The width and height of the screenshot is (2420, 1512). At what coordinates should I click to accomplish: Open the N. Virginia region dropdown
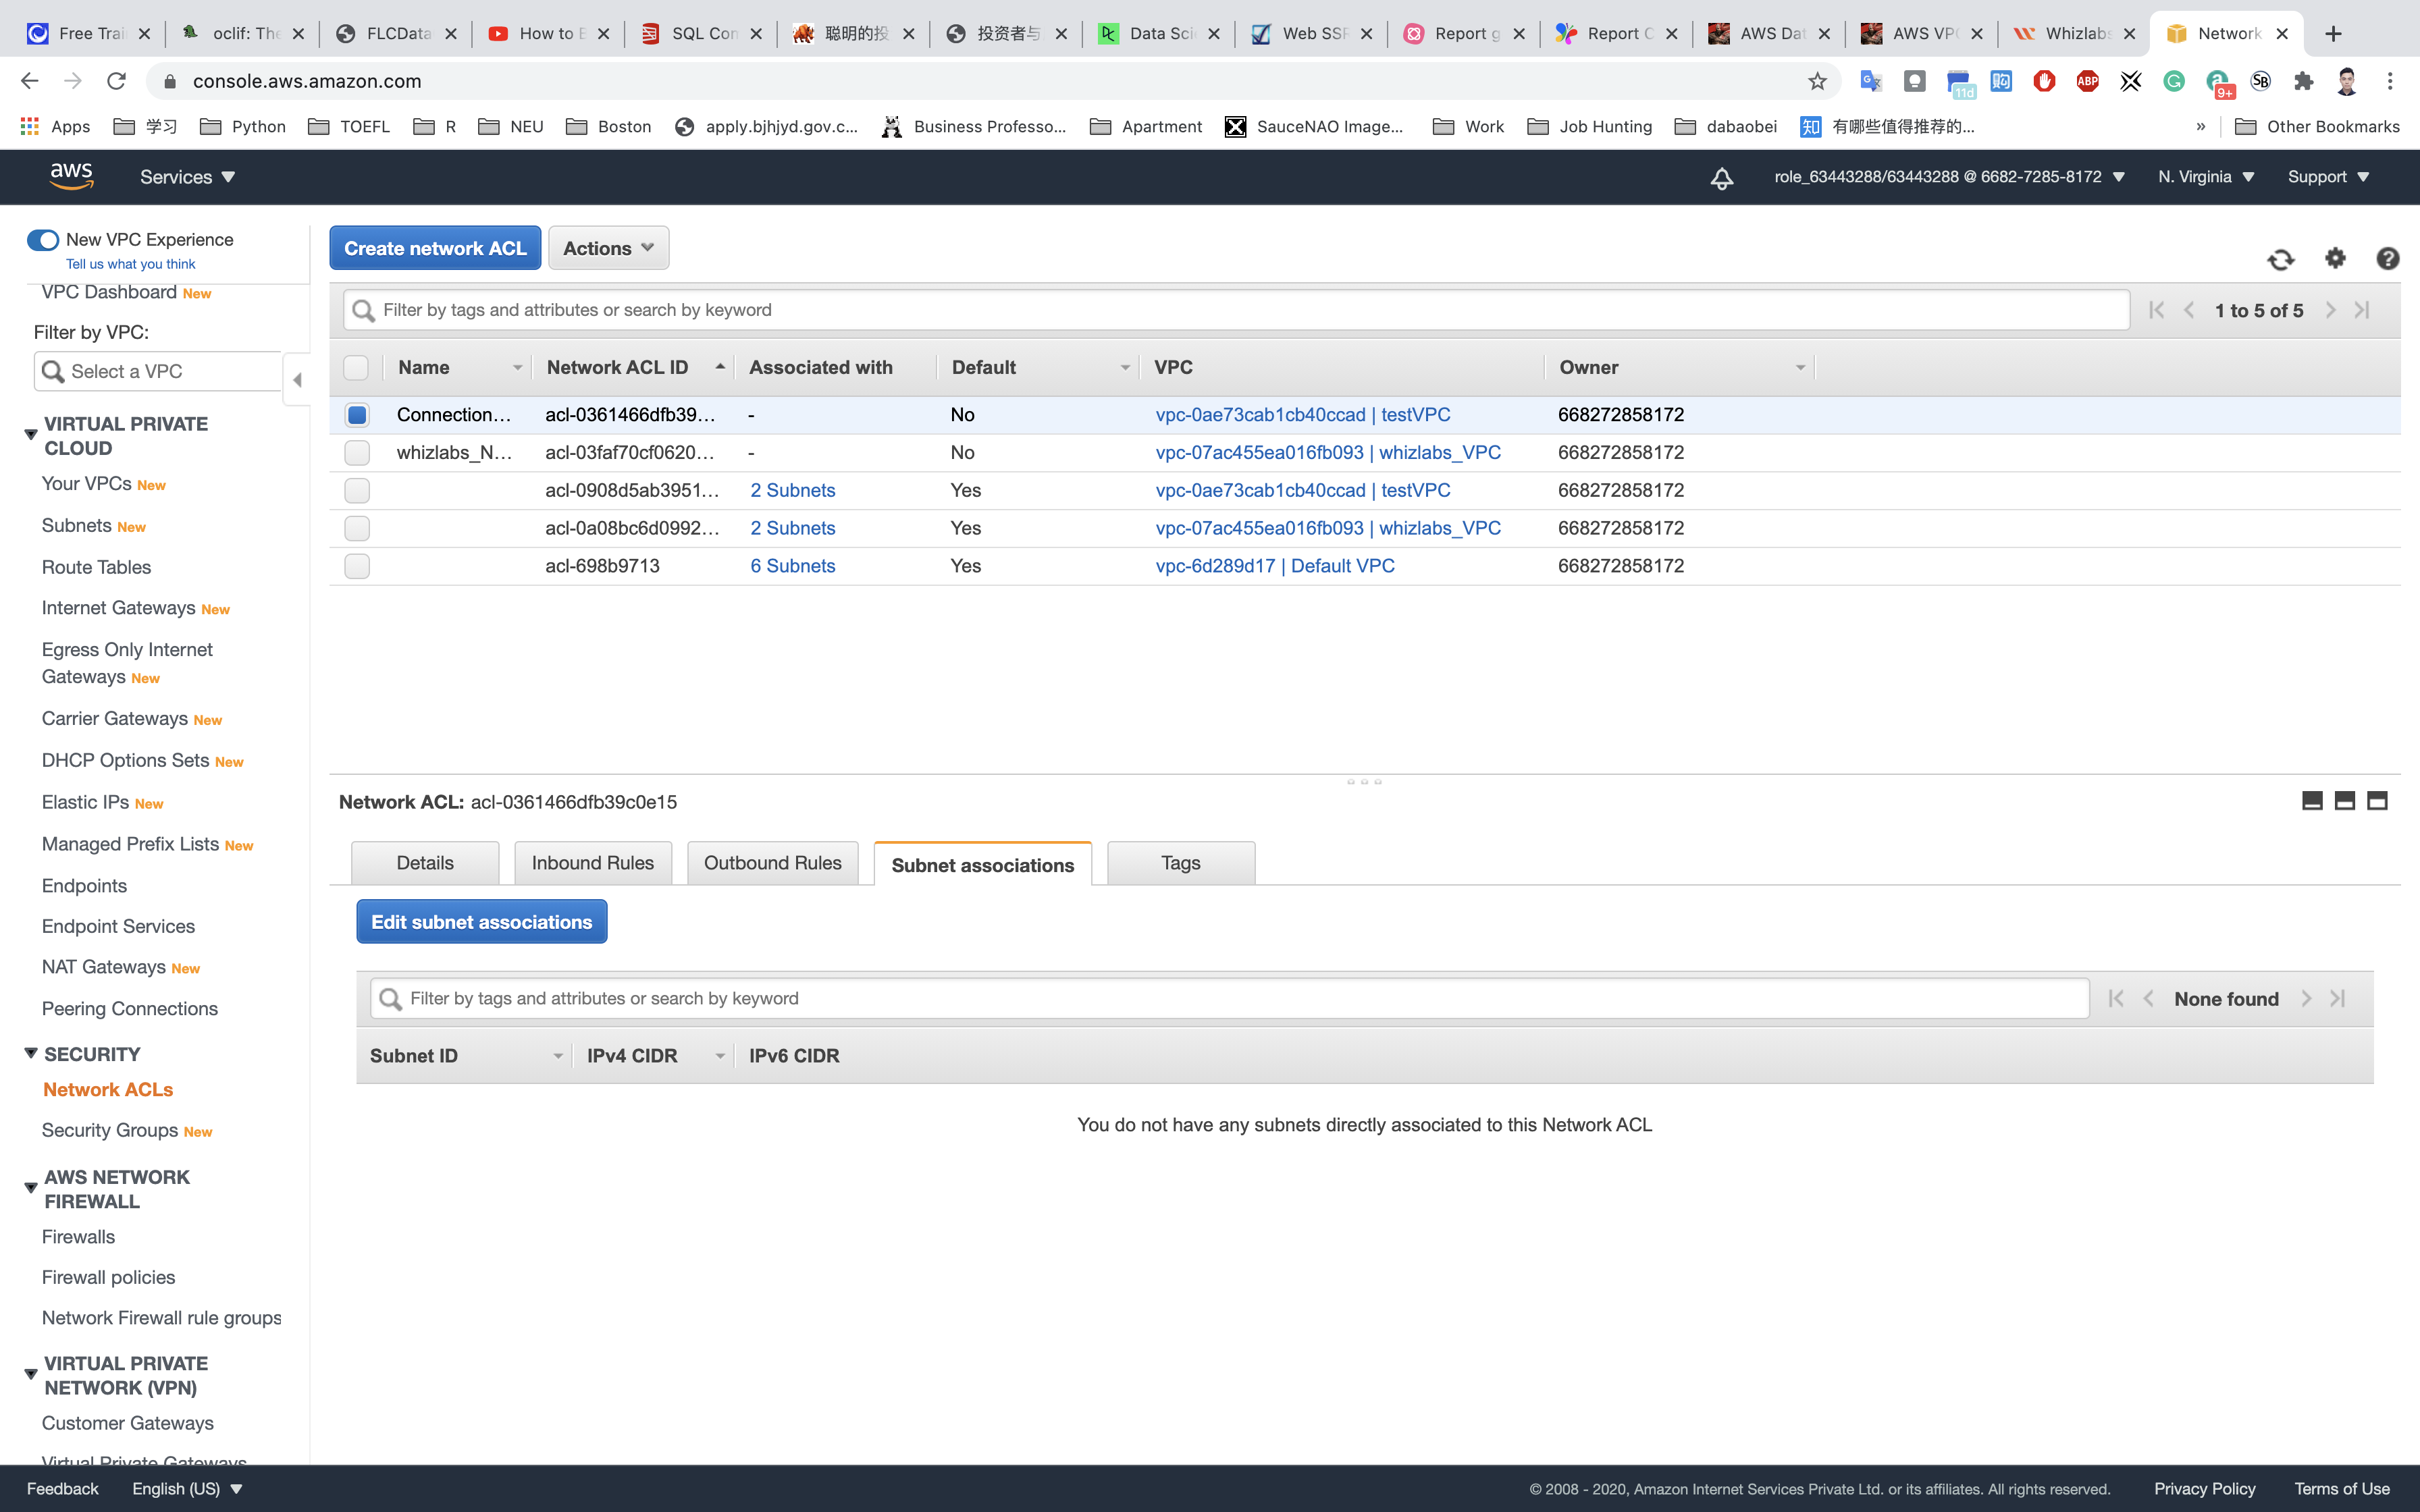click(2205, 177)
